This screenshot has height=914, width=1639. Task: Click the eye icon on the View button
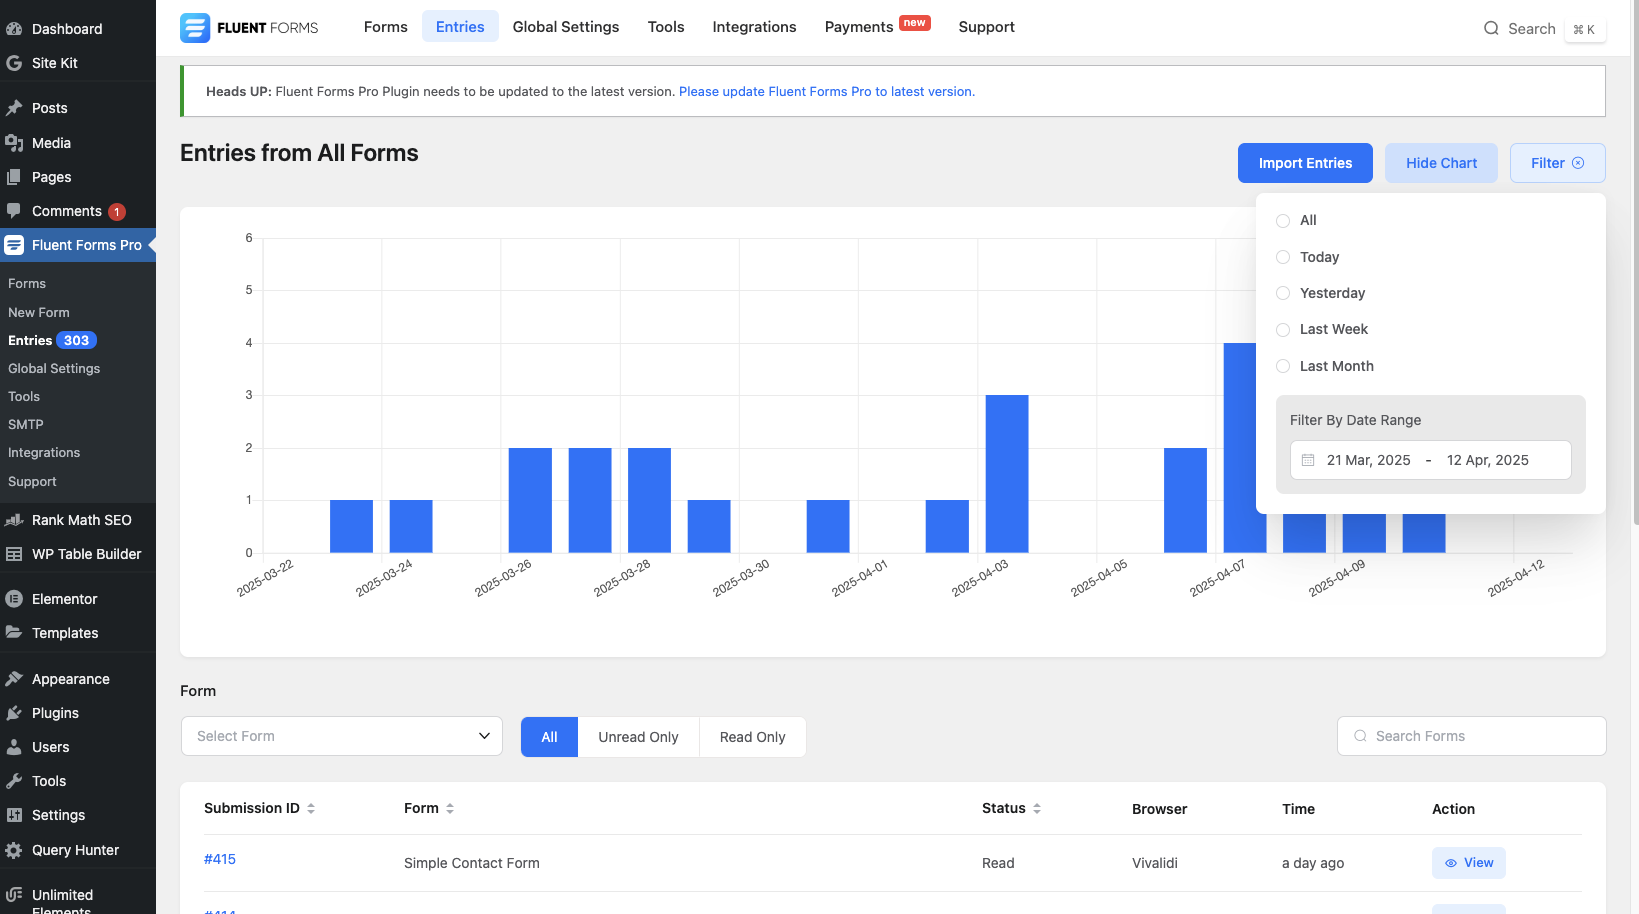pyautogui.click(x=1450, y=863)
